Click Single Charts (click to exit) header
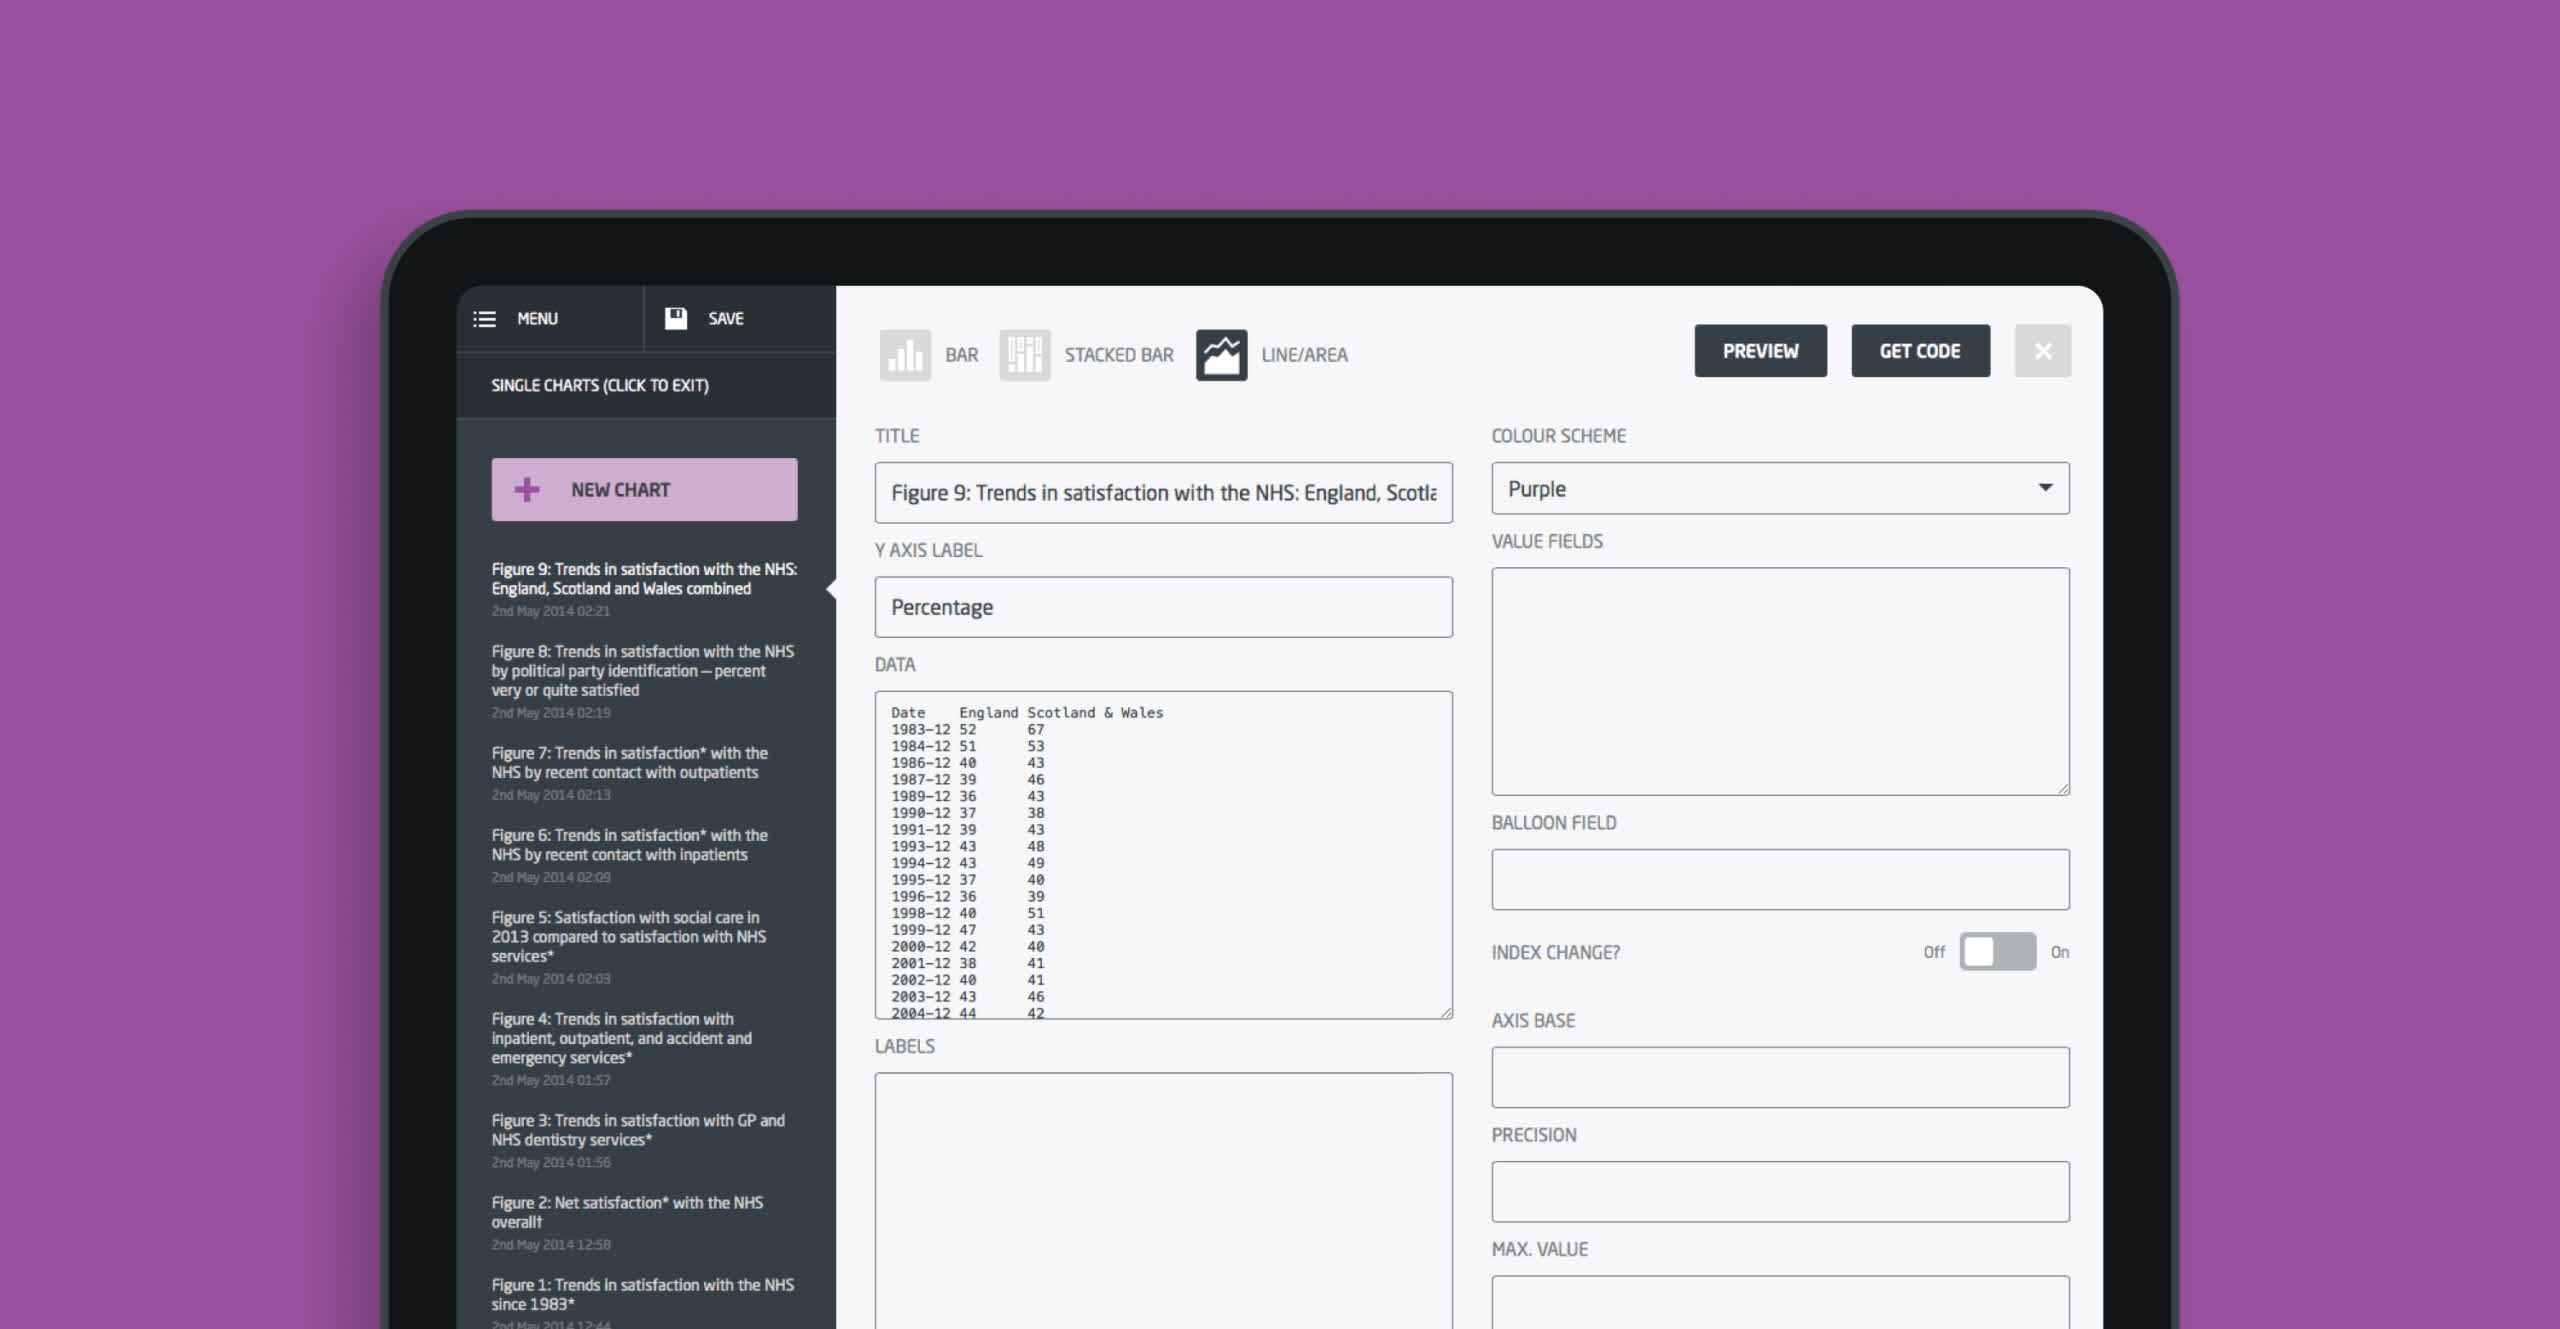The height and width of the screenshot is (1329, 2560). coord(600,385)
